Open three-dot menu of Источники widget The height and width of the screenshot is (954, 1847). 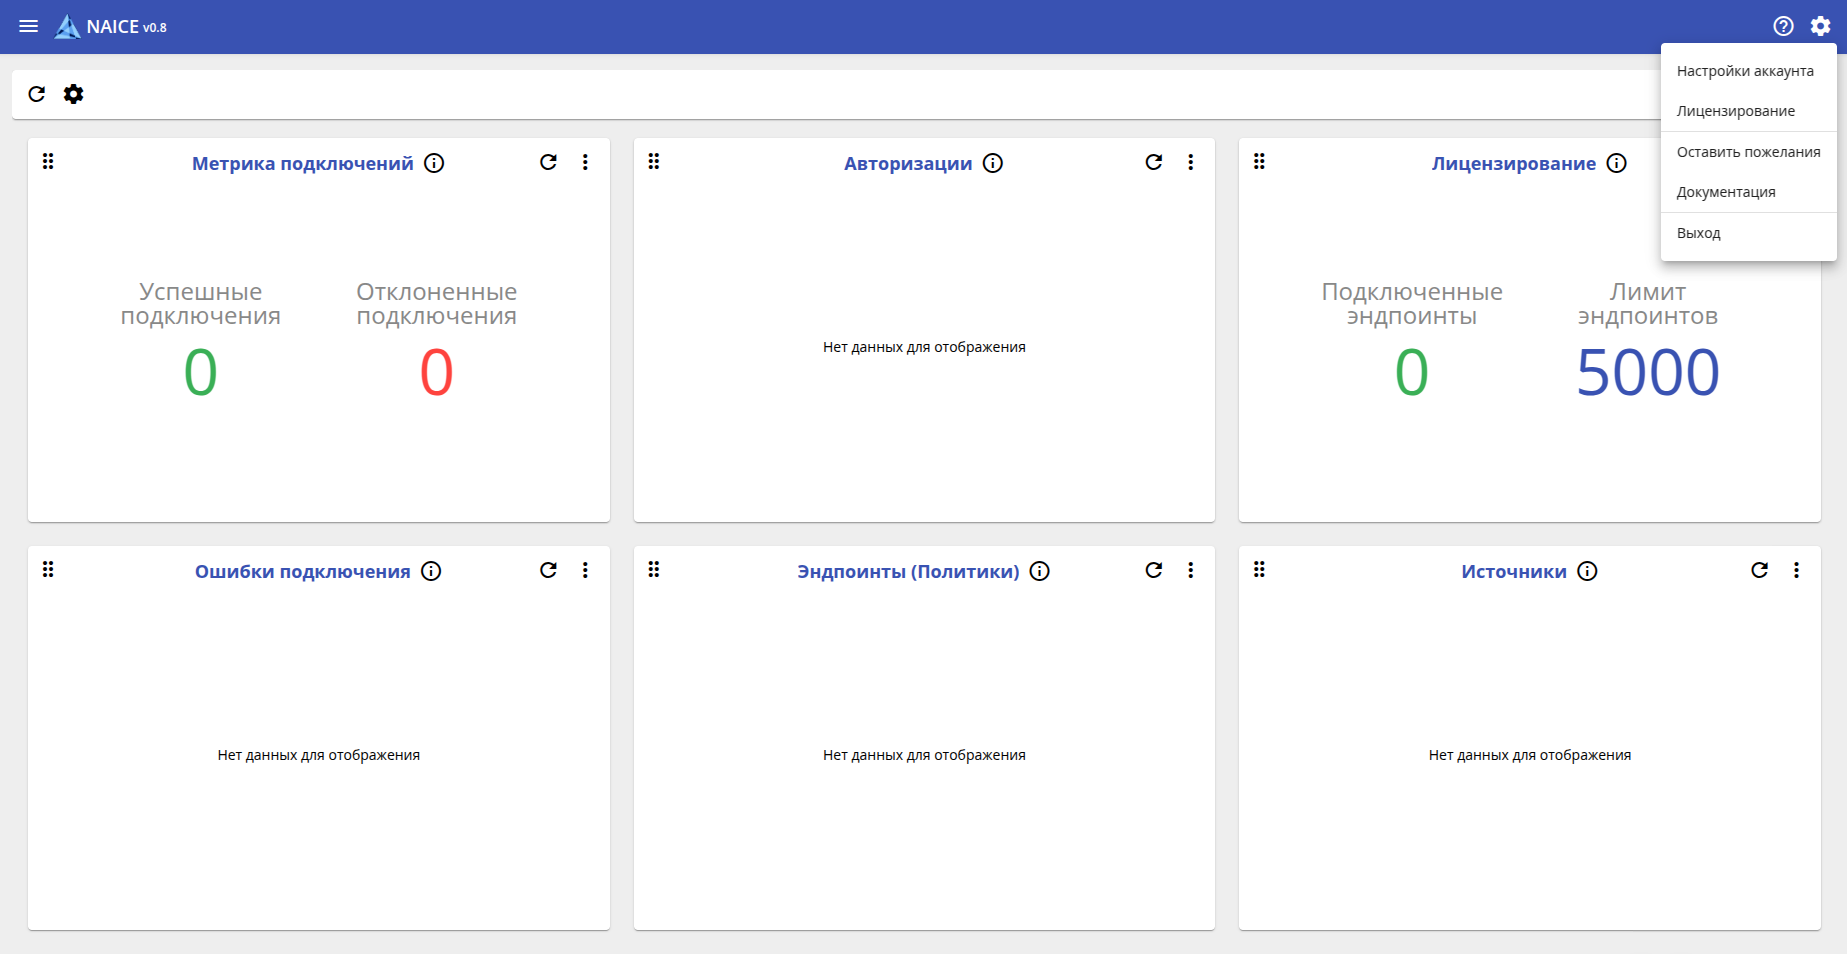coord(1796,570)
